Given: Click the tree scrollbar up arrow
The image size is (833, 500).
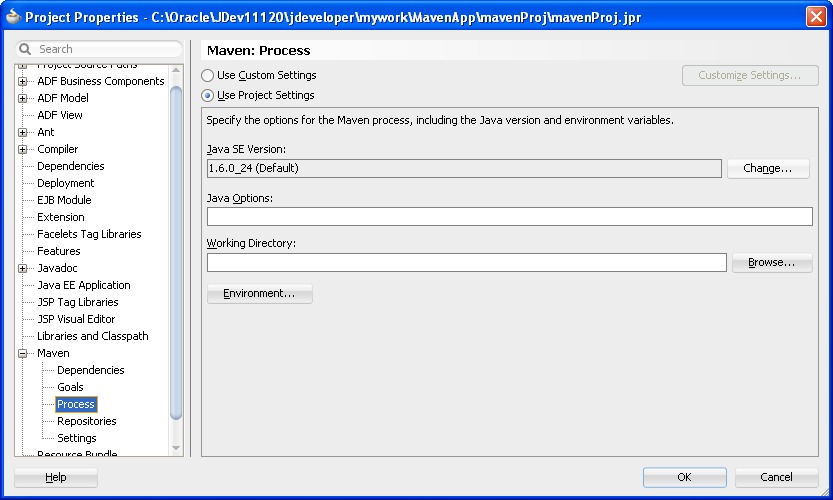Looking at the screenshot, I should [176, 71].
